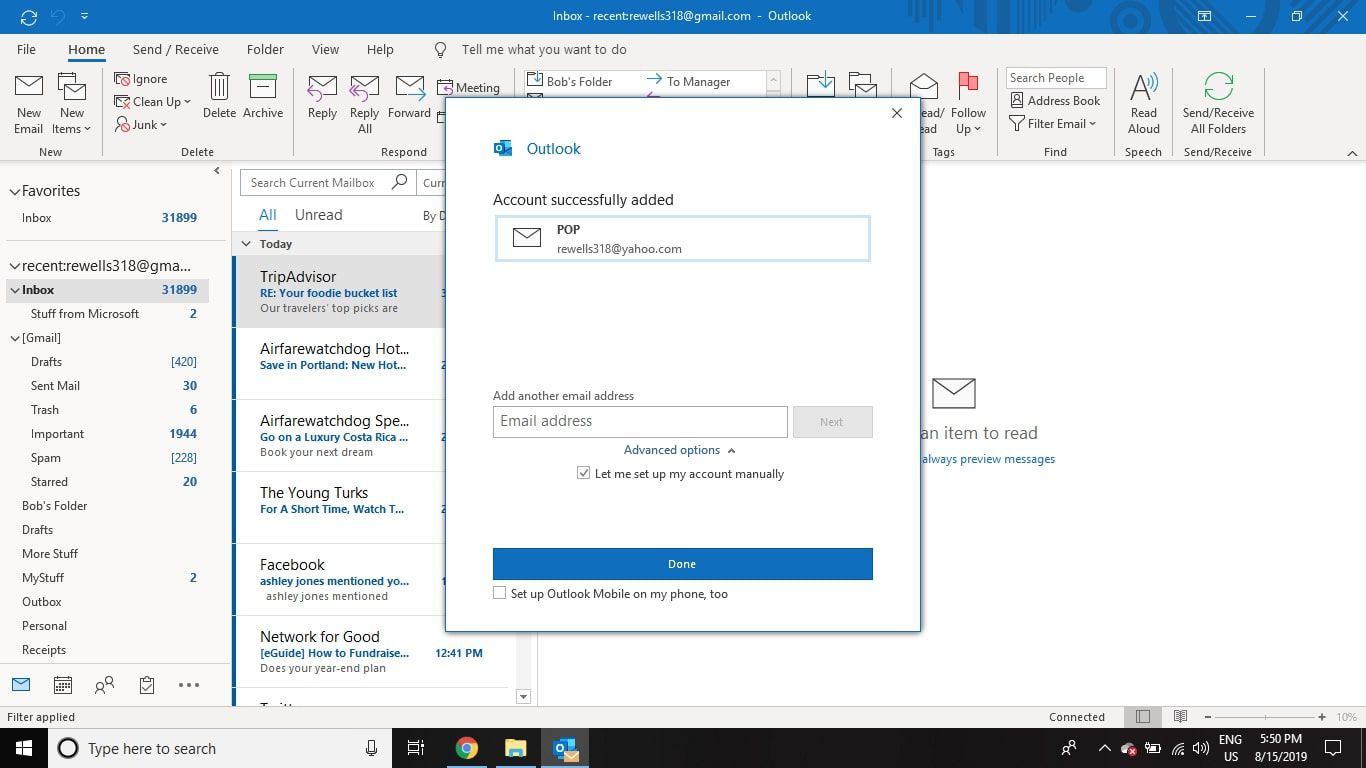Click the Forward icon
This screenshot has width=1366, height=768.
coord(410,88)
